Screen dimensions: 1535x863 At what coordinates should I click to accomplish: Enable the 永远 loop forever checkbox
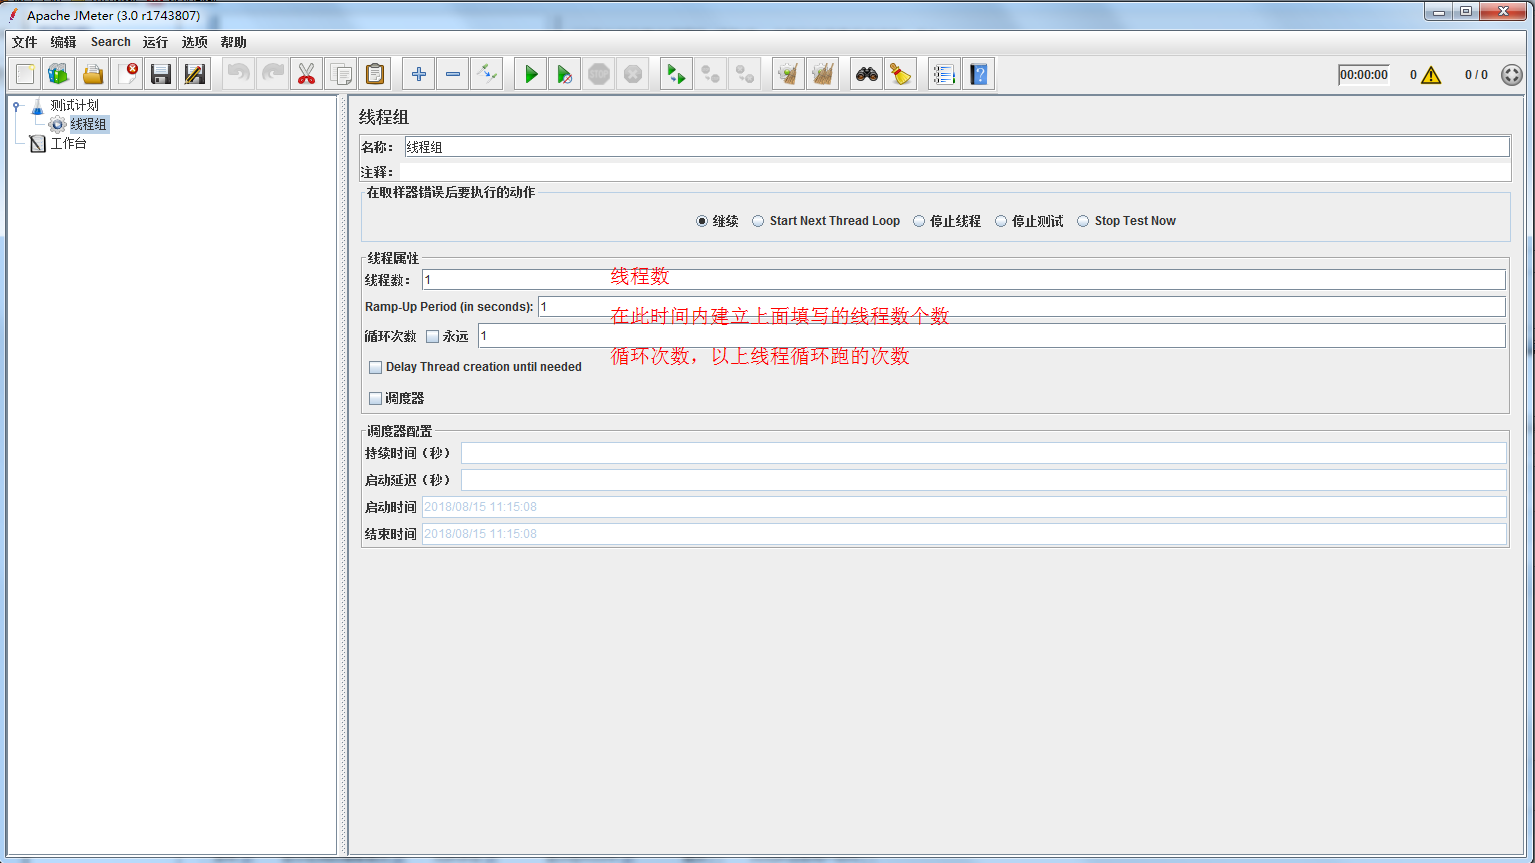(x=433, y=336)
